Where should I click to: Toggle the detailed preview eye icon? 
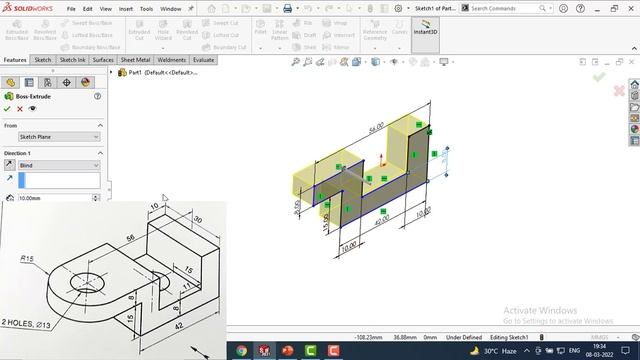pyautogui.click(x=32, y=109)
